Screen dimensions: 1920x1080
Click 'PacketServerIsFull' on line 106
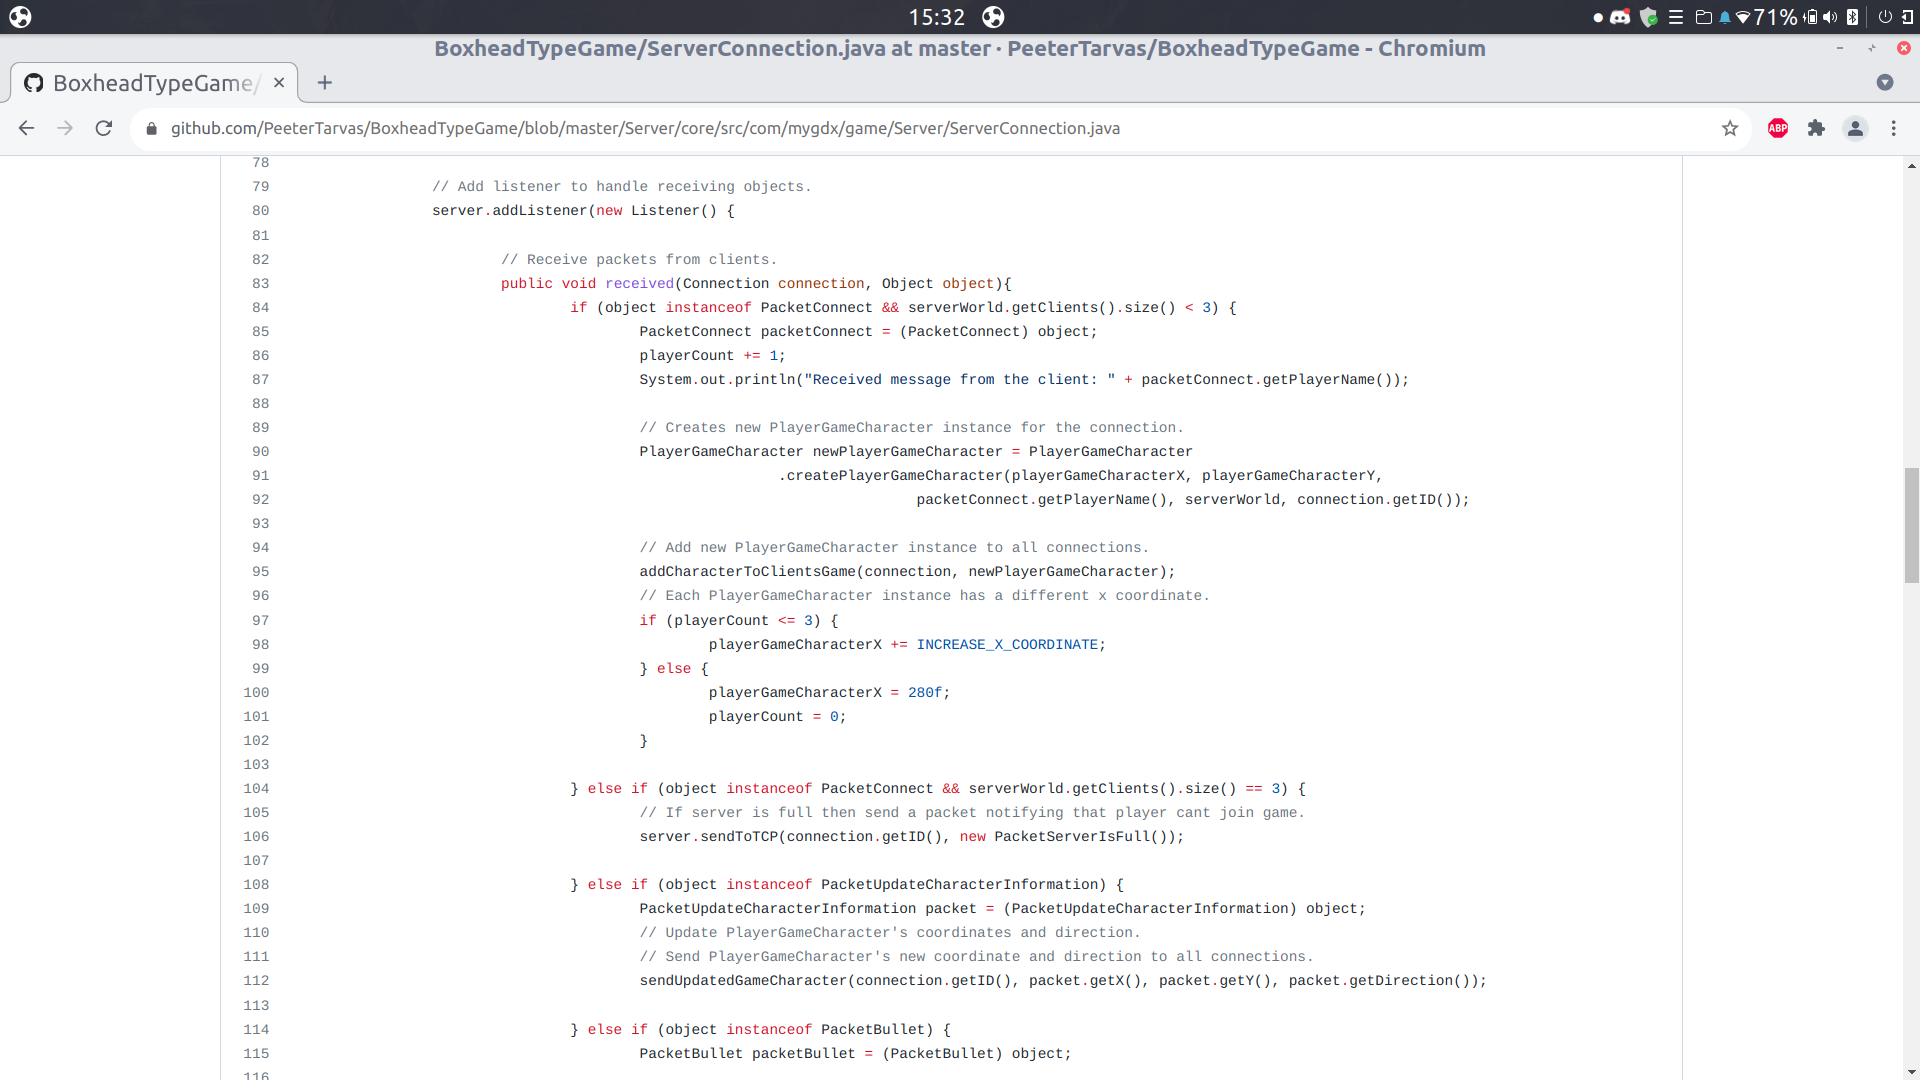tap(1072, 837)
